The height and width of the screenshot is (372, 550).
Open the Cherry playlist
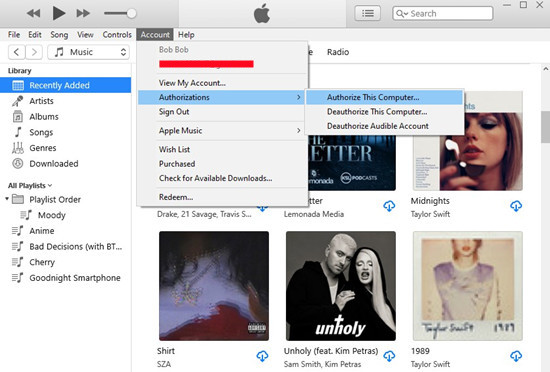(42, 262)
